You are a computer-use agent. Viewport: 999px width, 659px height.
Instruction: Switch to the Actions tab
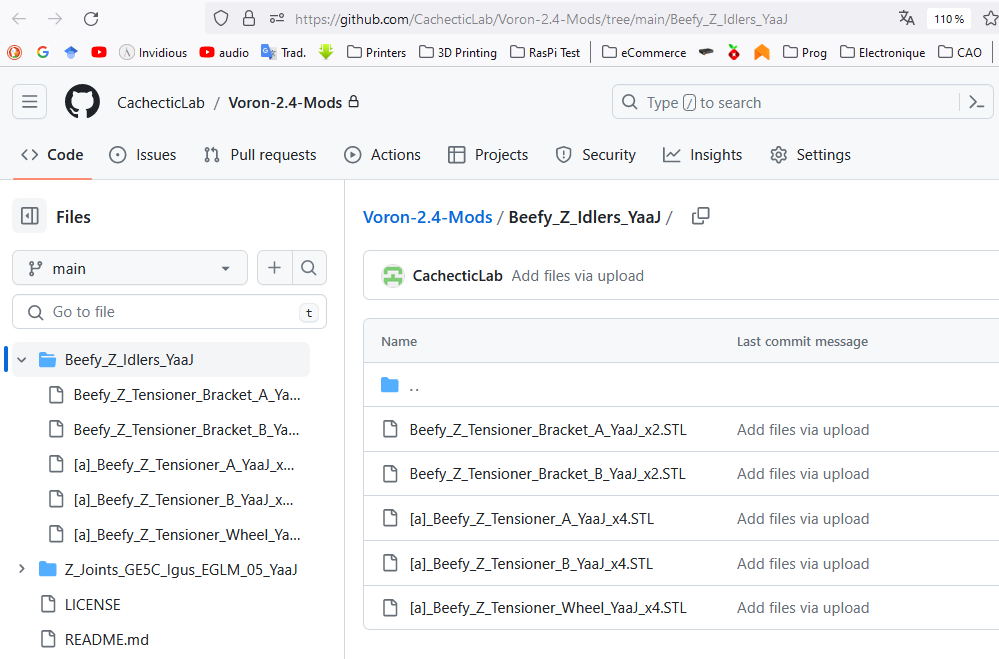382,155
